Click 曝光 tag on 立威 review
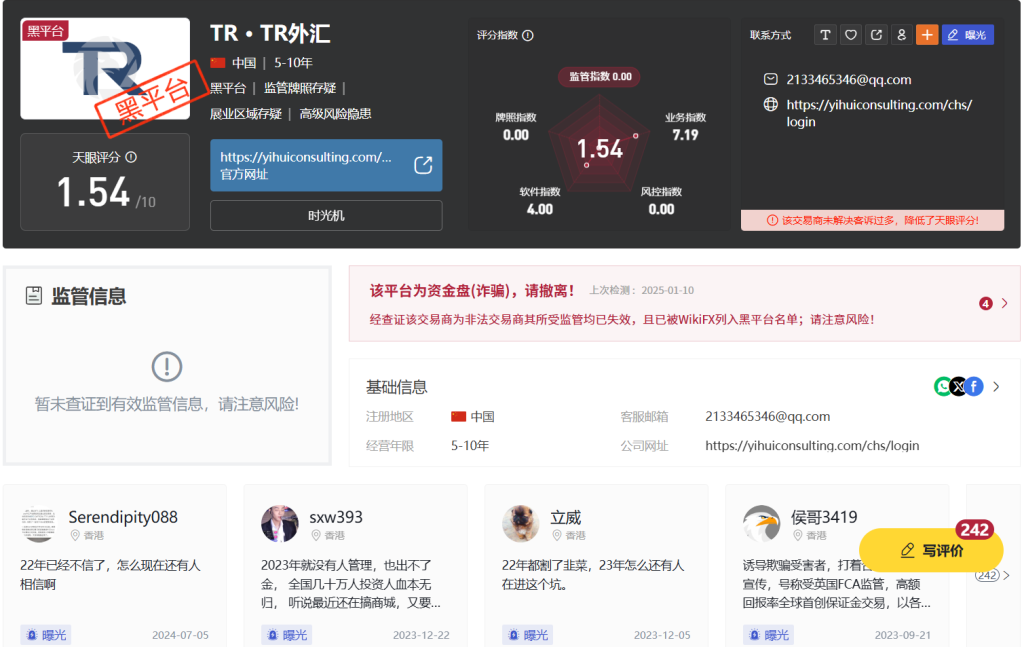Viewport: 1024px width, 647px height. click(x=528, y=635)
